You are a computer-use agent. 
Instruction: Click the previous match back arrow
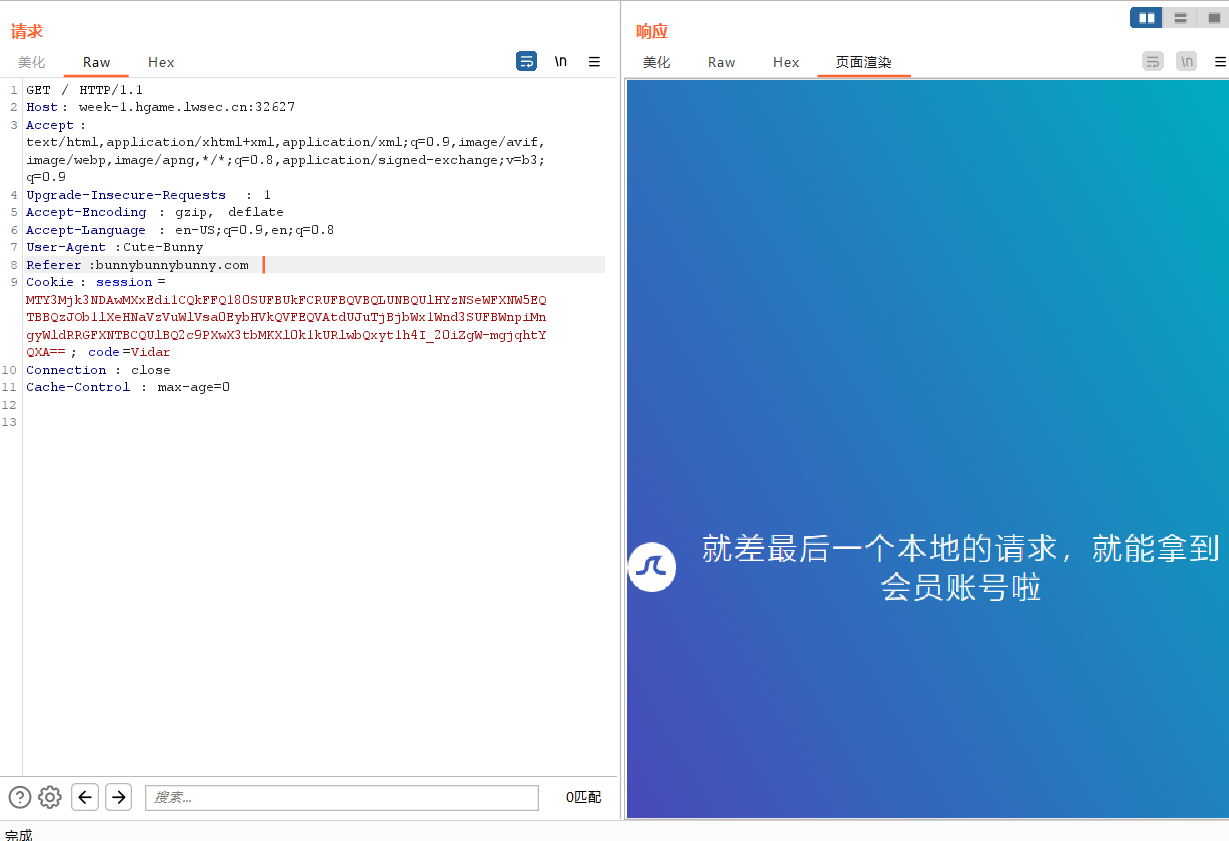[x=85, y=797]
